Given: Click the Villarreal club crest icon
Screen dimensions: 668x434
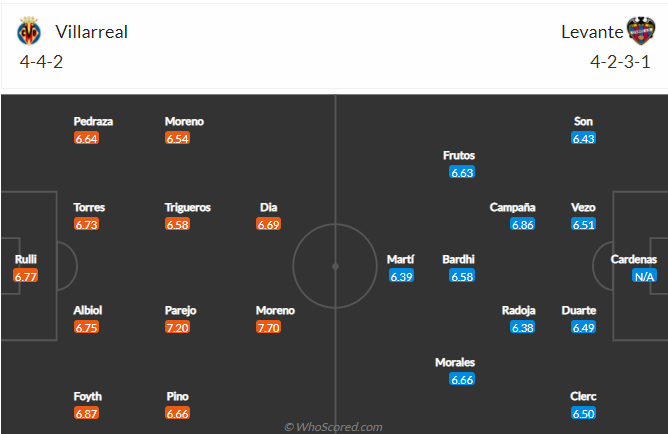Looking at the screenshot, I should [29, 31].
